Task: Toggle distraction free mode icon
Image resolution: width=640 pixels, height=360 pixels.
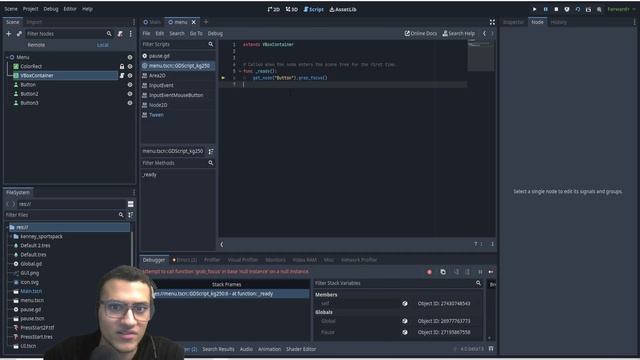Action: 492,22
